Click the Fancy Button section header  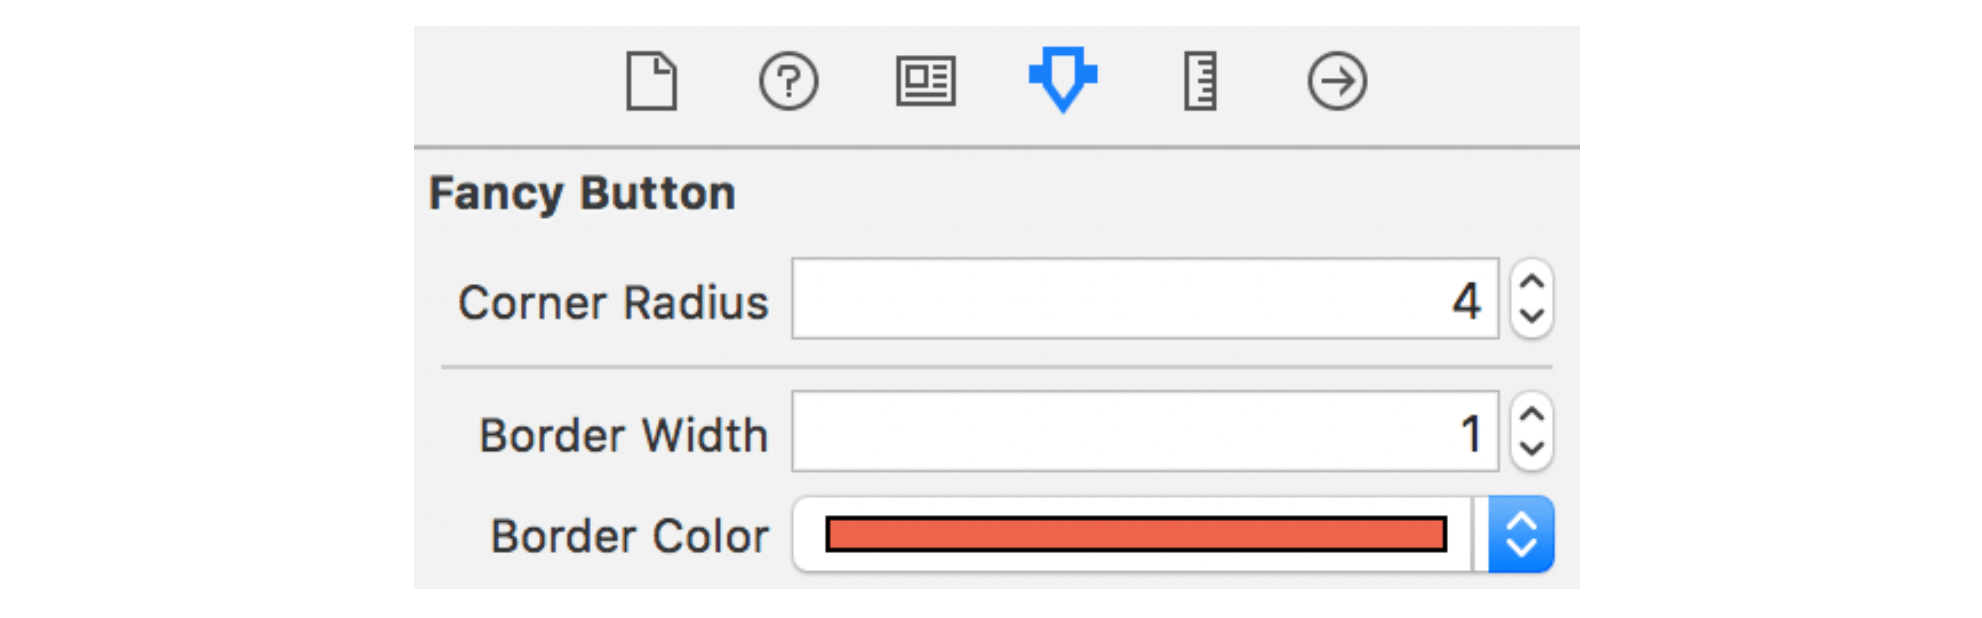pos(583,193)
